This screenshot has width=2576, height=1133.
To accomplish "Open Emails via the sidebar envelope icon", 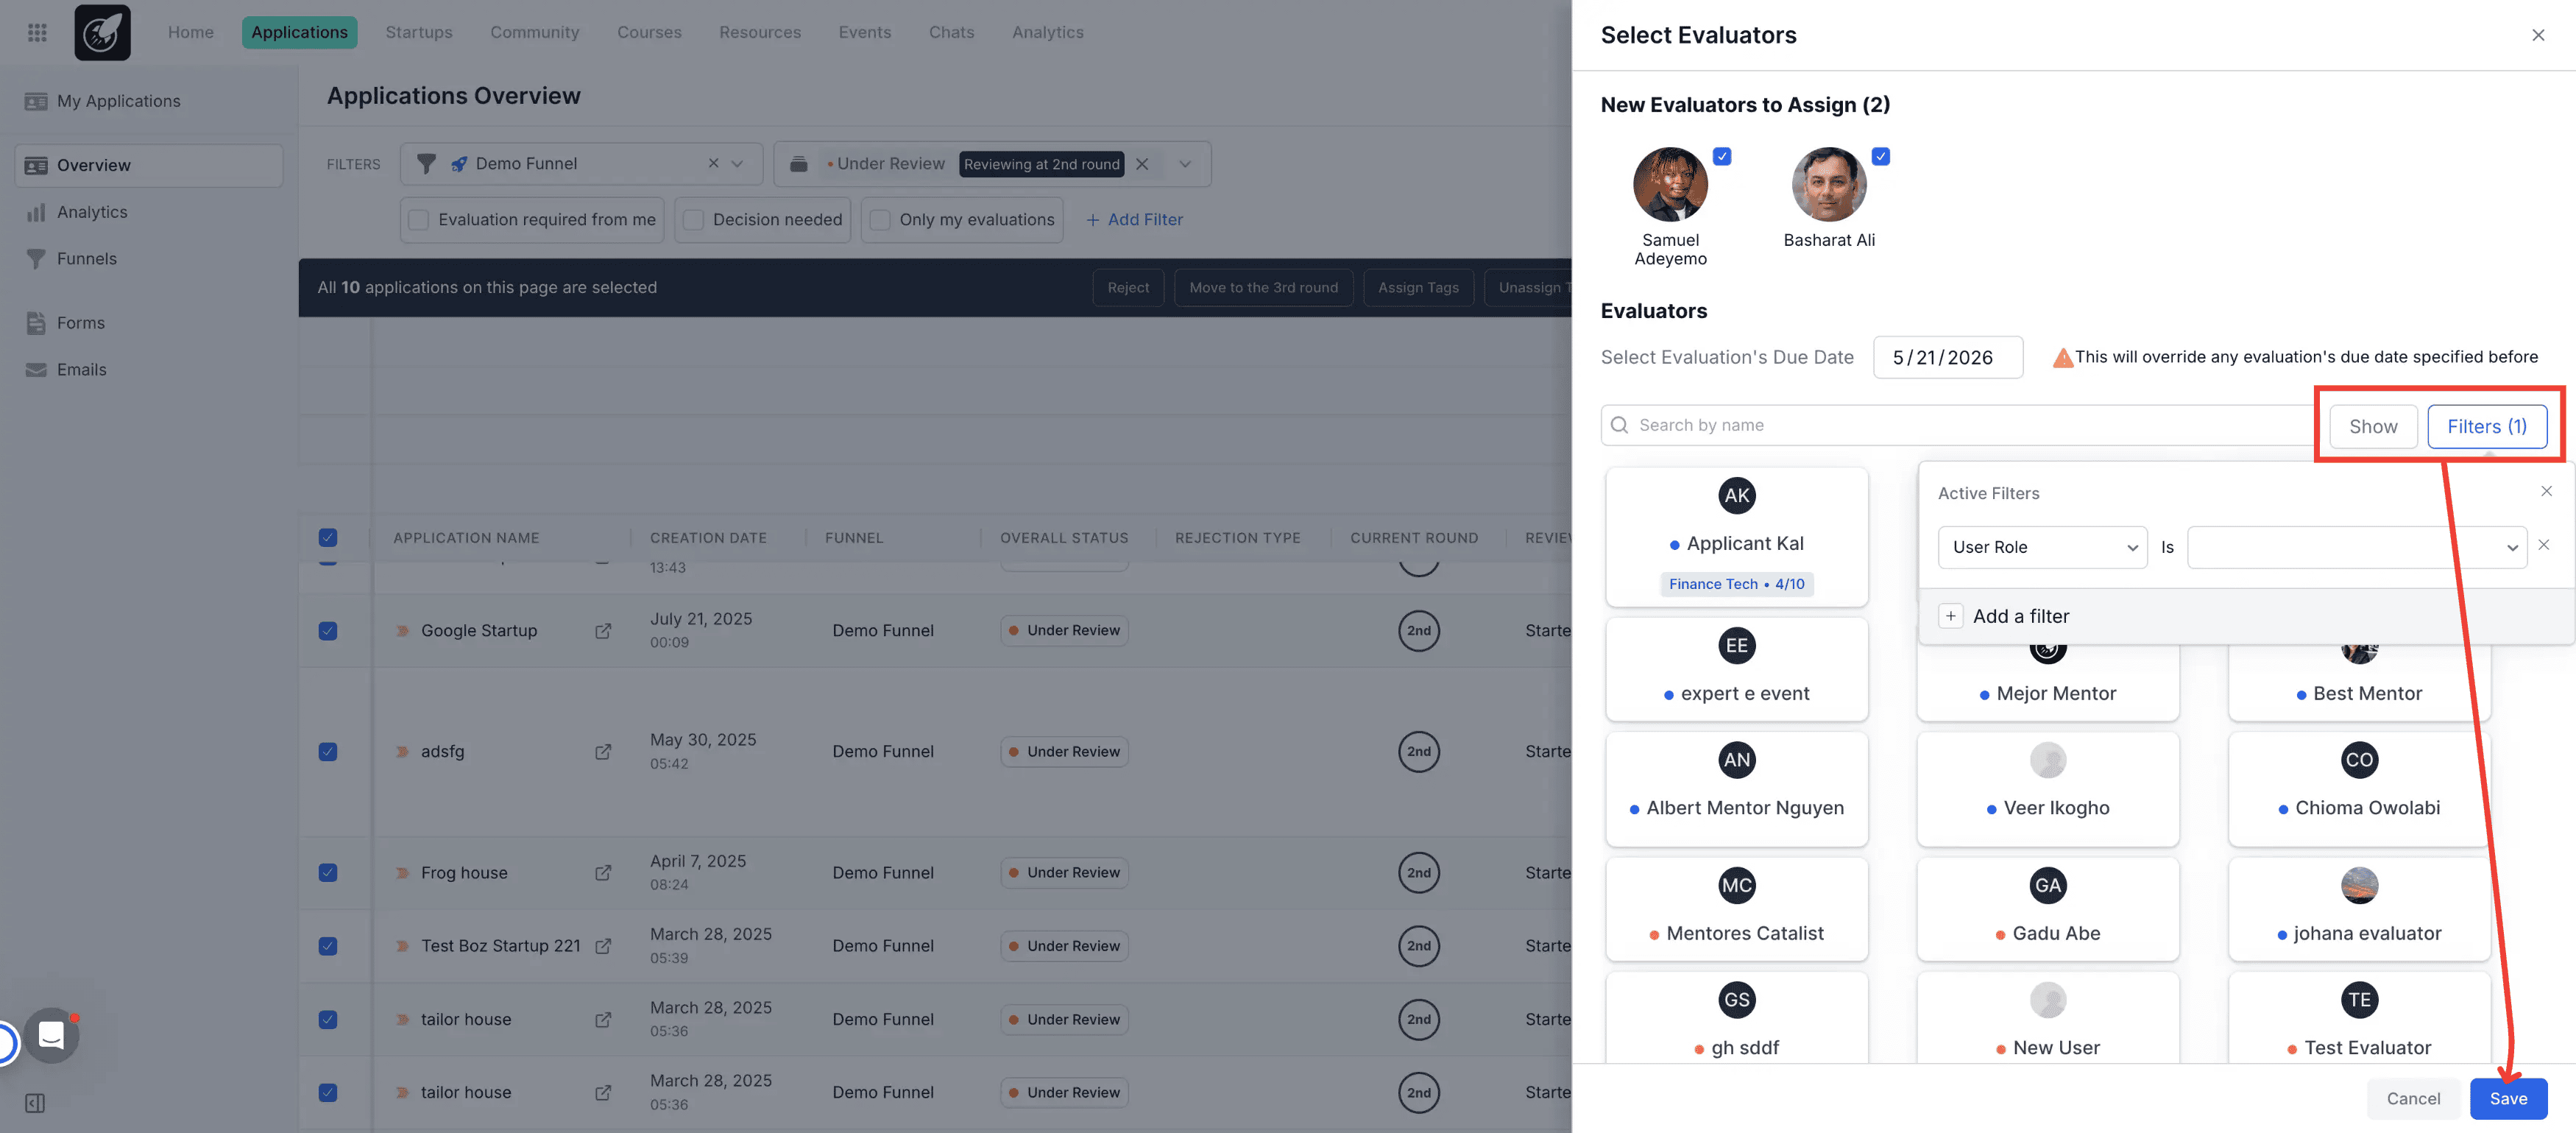I will pos(36,370).
